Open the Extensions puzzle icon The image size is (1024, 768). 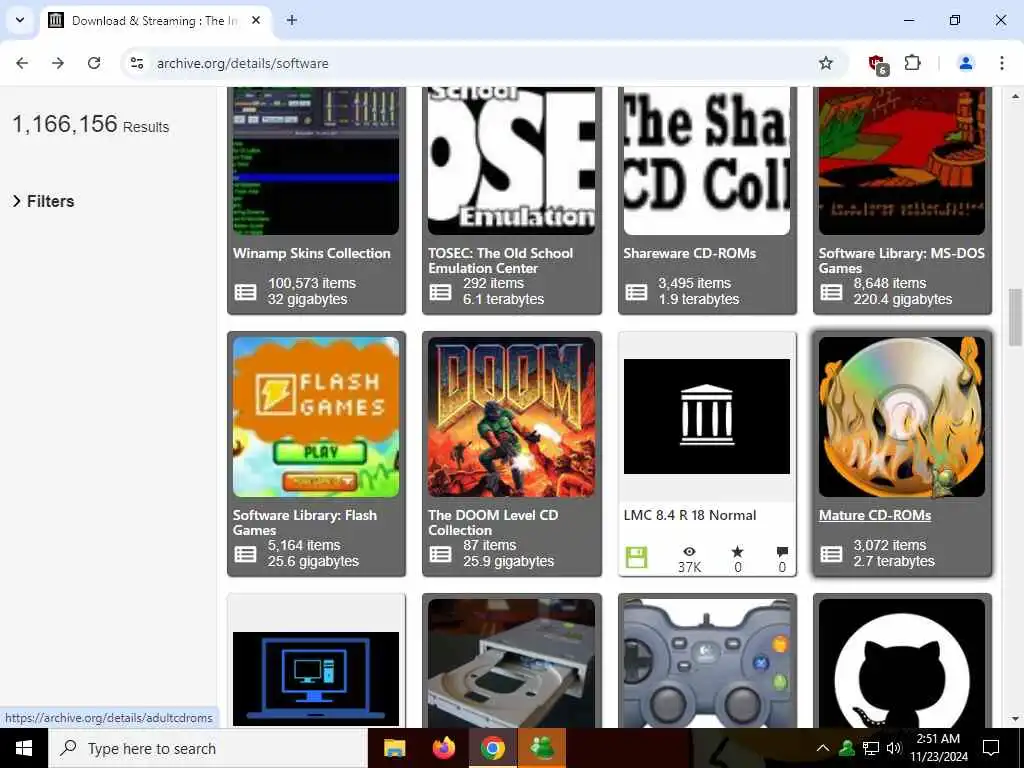point(912,63)
